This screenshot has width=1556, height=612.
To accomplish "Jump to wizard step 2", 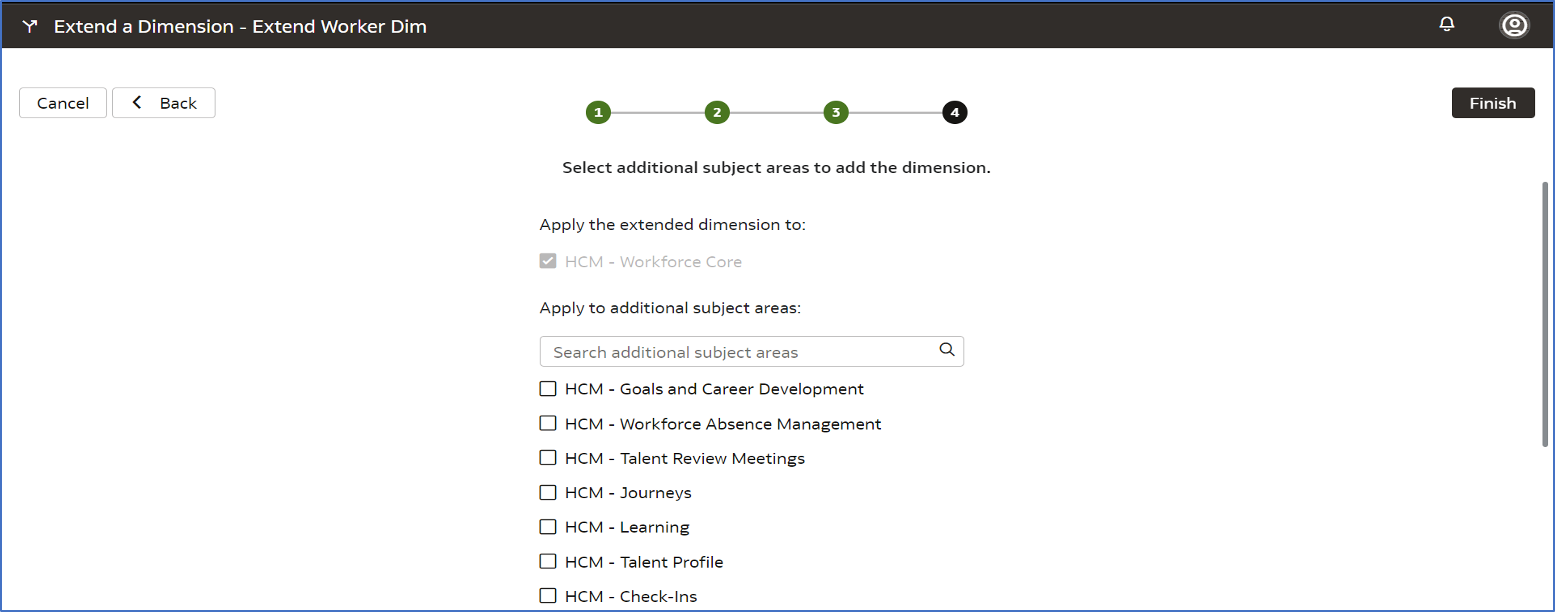I will [716, 113].
